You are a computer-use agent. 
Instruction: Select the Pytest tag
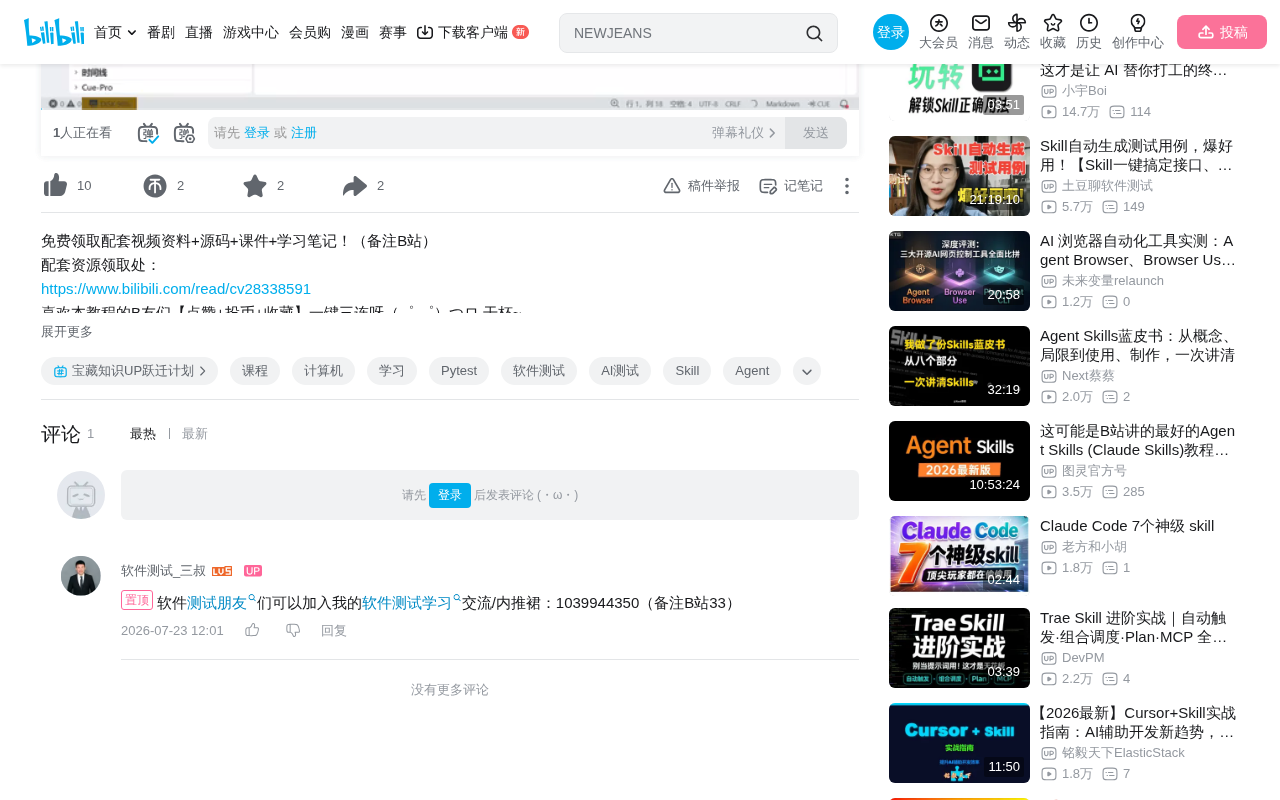(x=459, y=371)
